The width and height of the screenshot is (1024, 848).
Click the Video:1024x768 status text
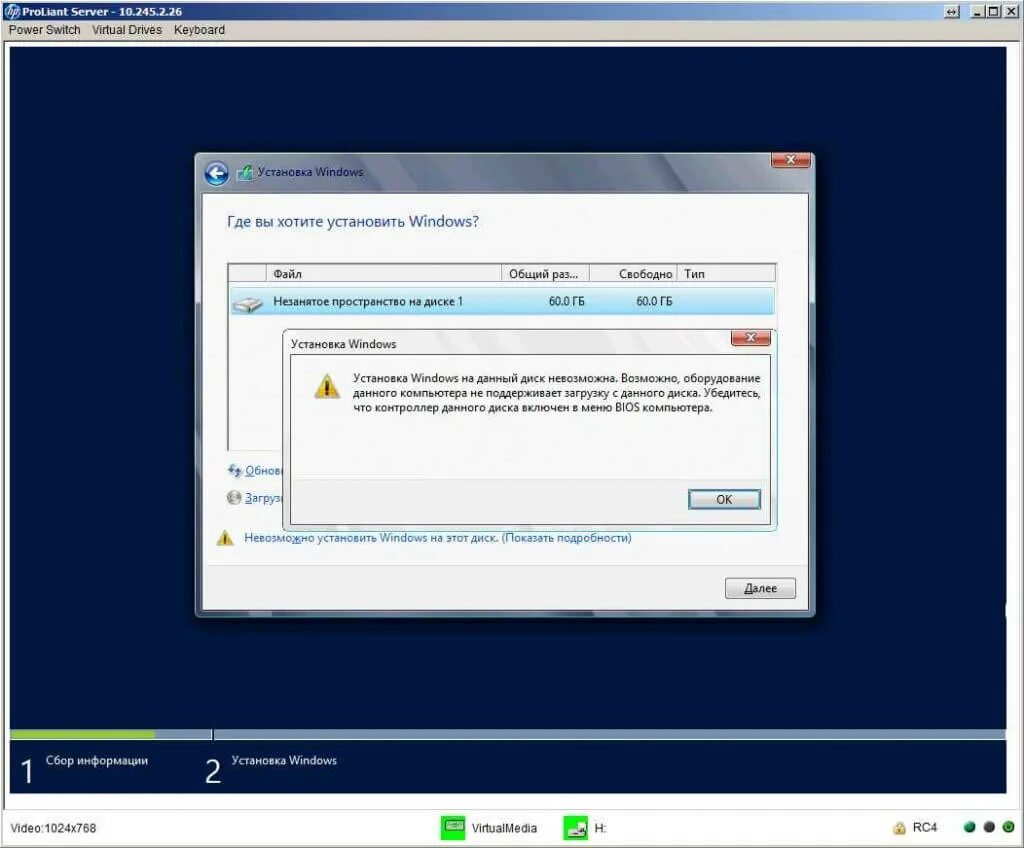pos(53,828)
